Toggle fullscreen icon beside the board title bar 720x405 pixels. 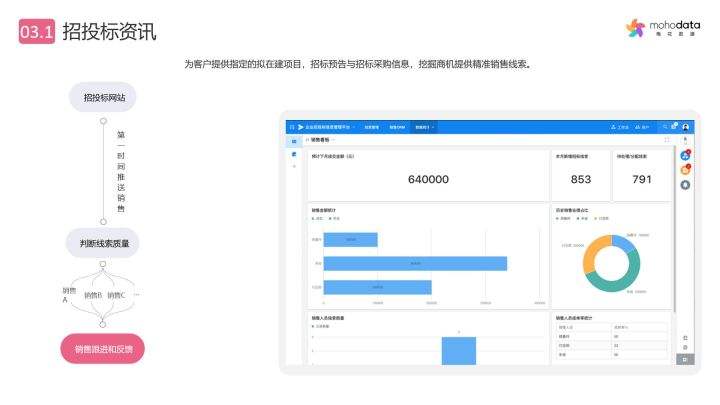pos(667,140)
